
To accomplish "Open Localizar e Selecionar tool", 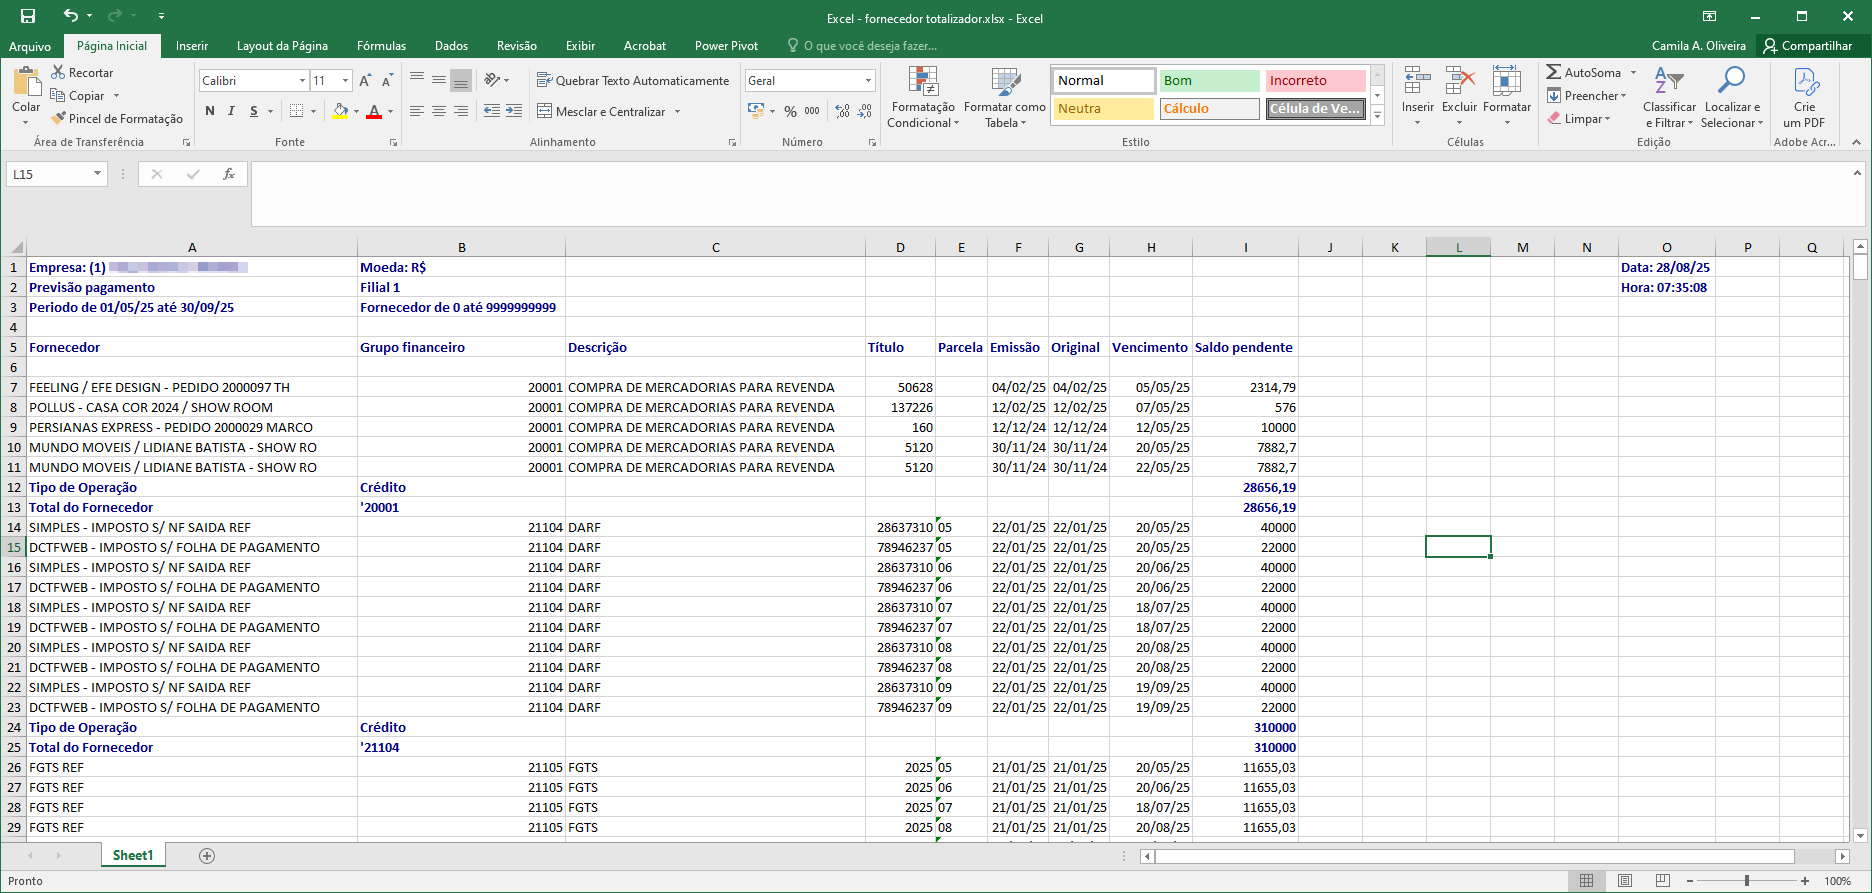I will tap(1731, 98).
